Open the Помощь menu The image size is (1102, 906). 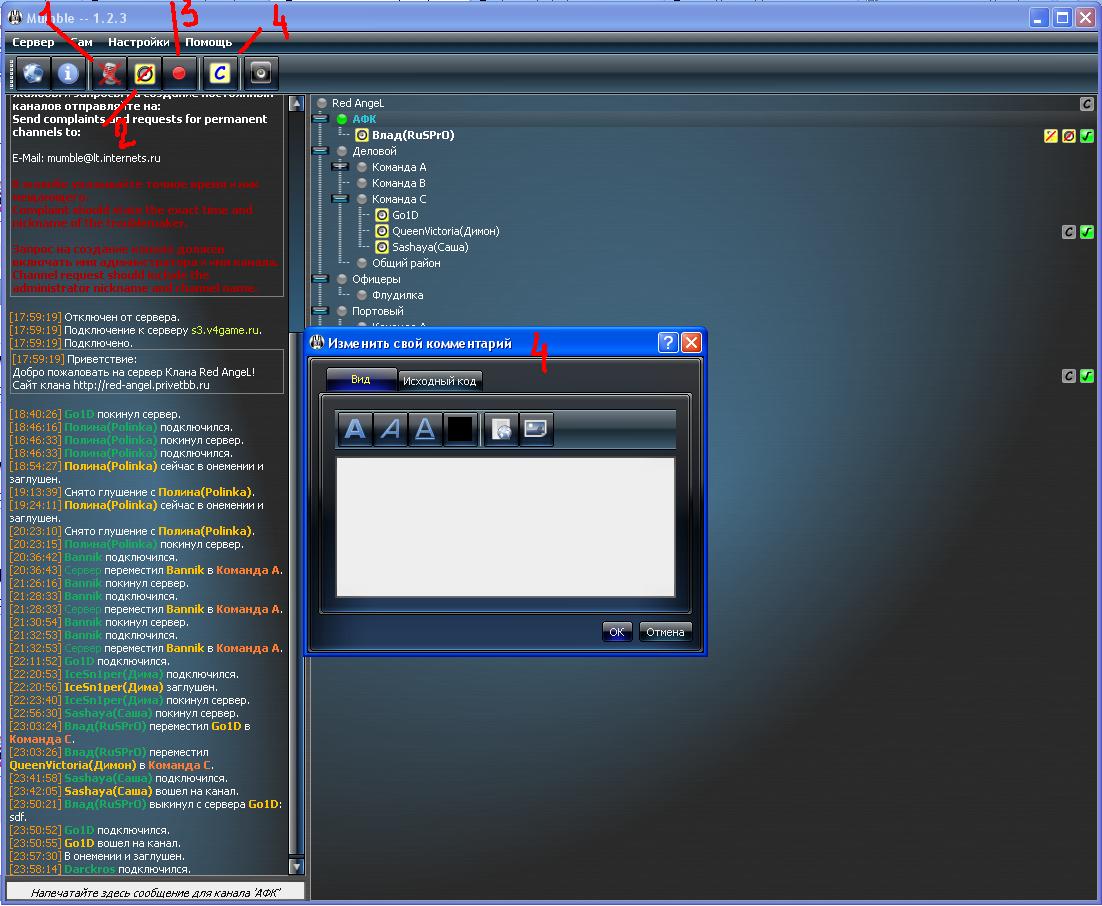coord(209,42)
